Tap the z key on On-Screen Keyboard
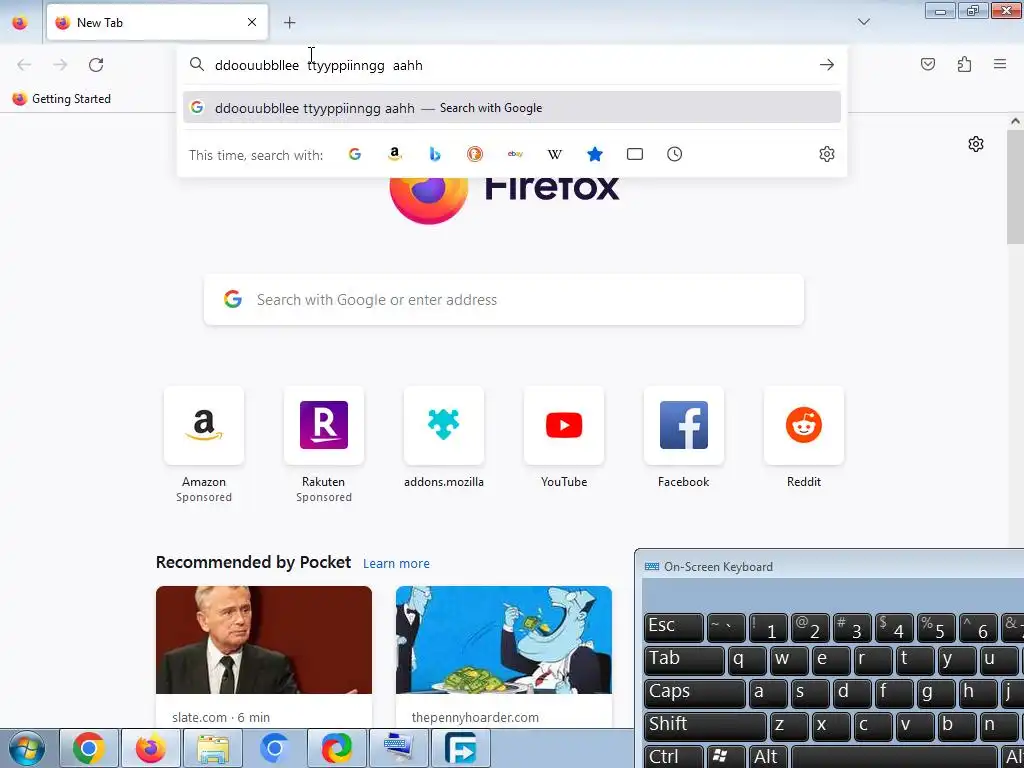This screenshot has width=1024, height=768. point(788,726)
